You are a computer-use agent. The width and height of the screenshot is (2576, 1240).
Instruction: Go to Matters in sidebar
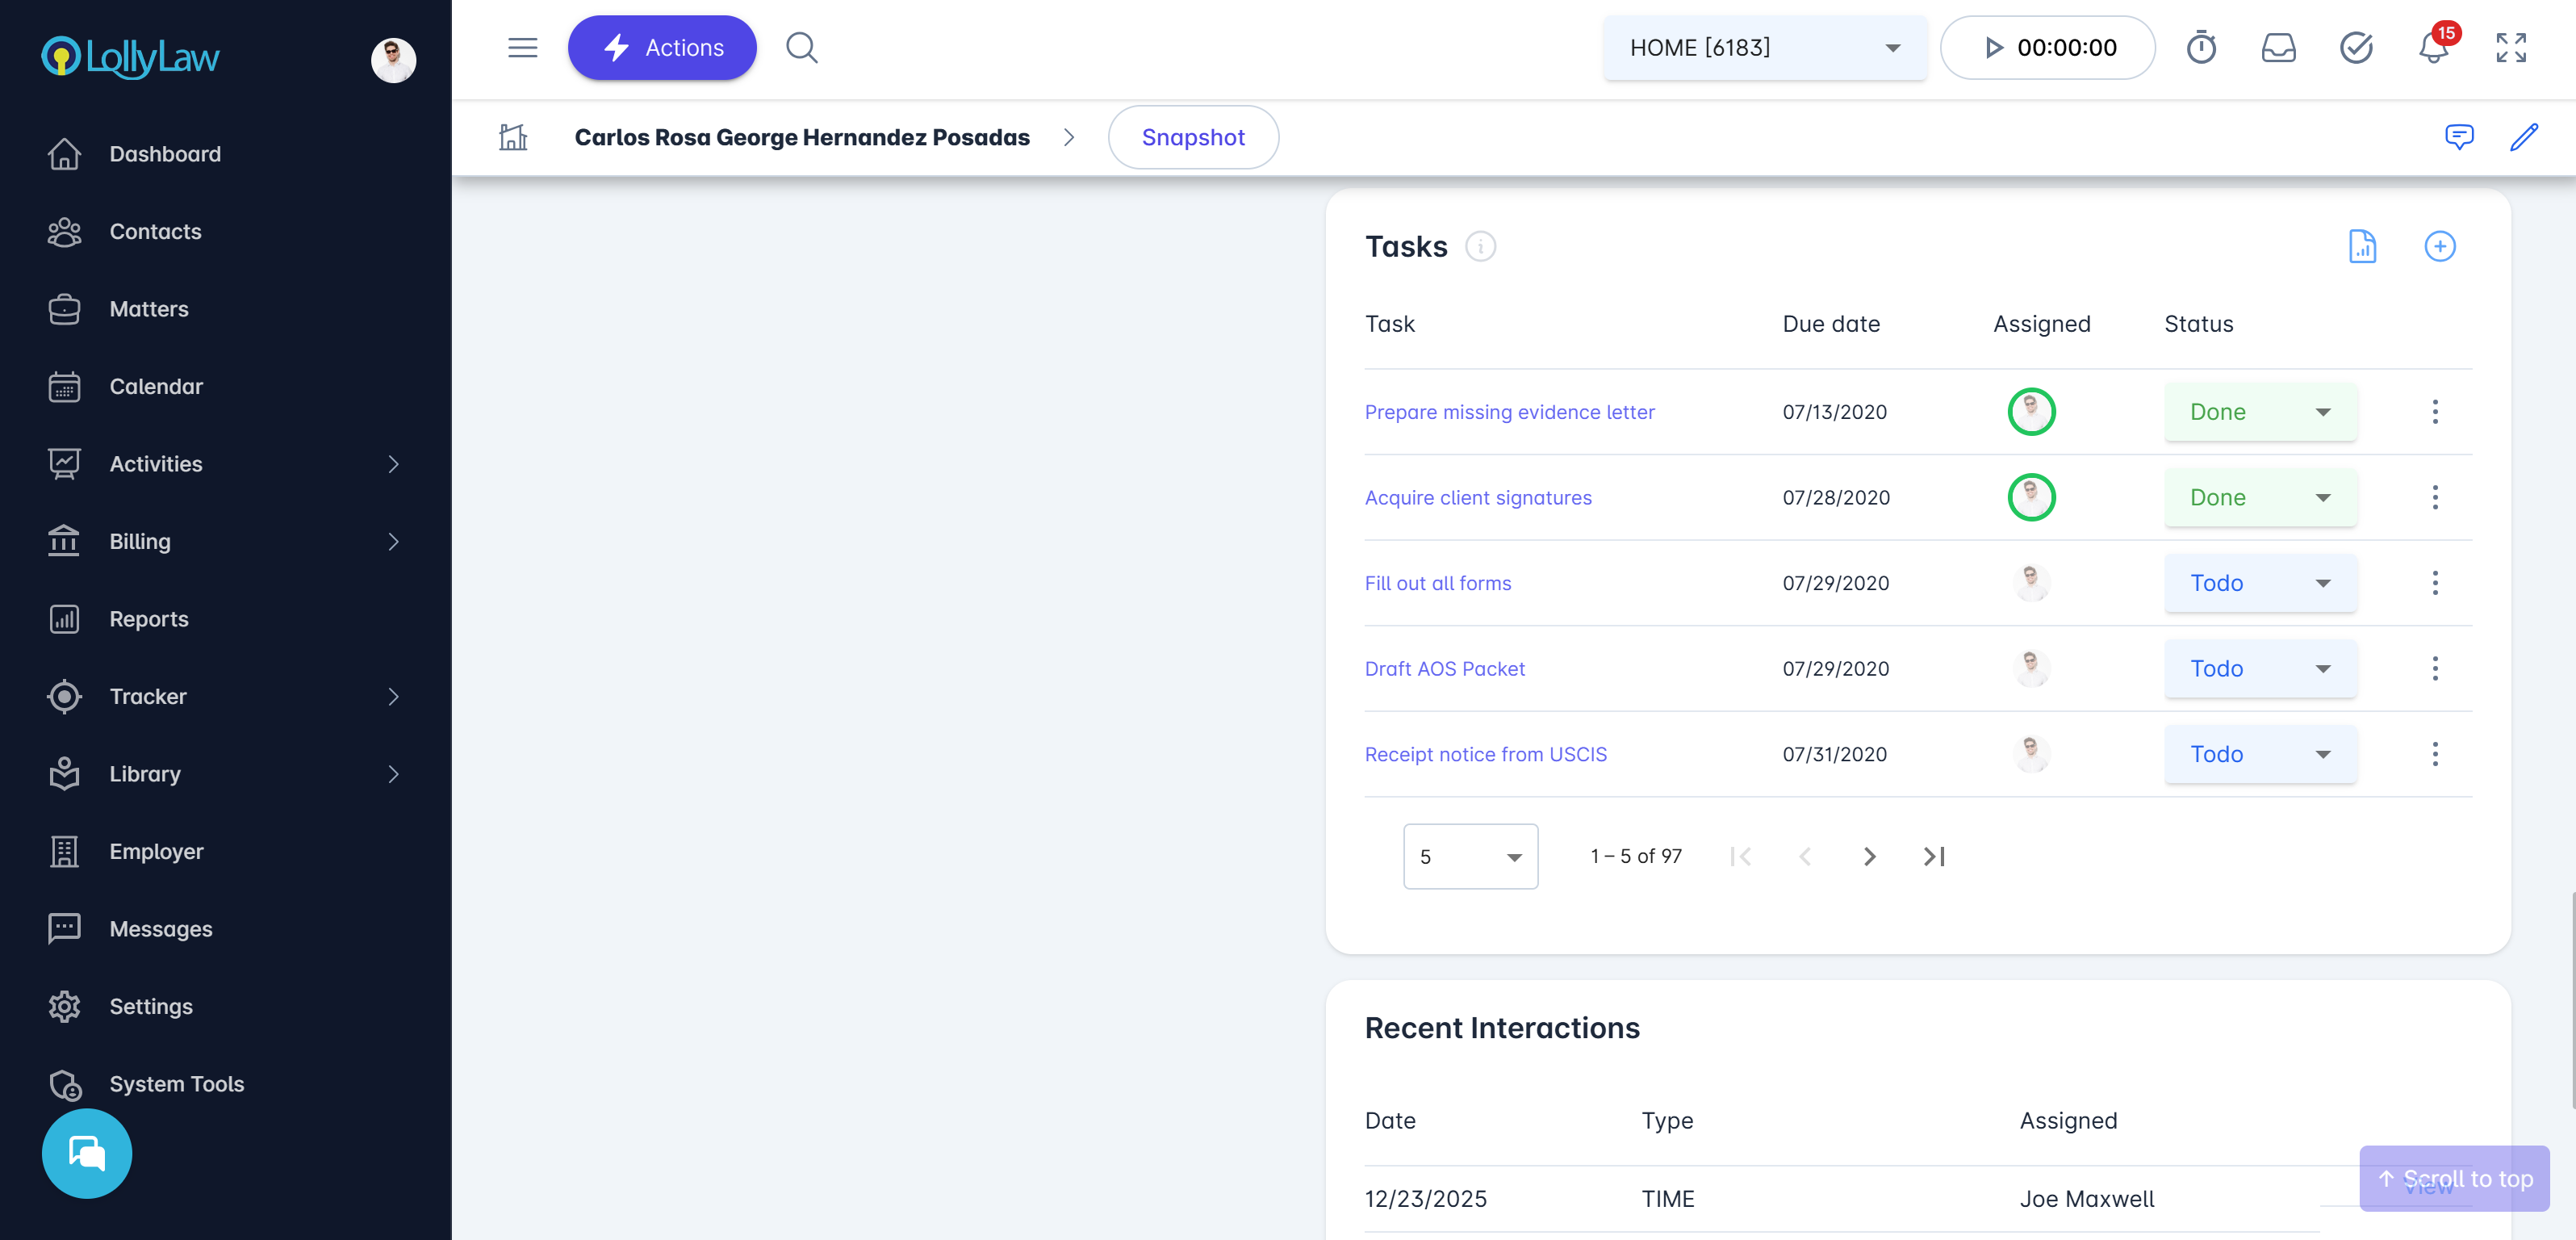tap(149, 309)
